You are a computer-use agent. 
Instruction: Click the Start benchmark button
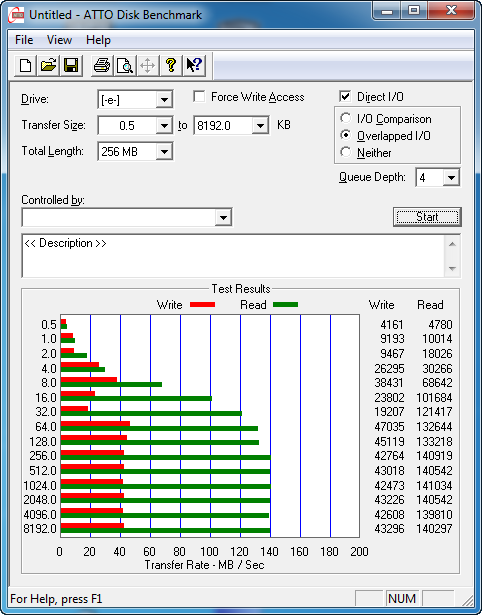[427, 217]
